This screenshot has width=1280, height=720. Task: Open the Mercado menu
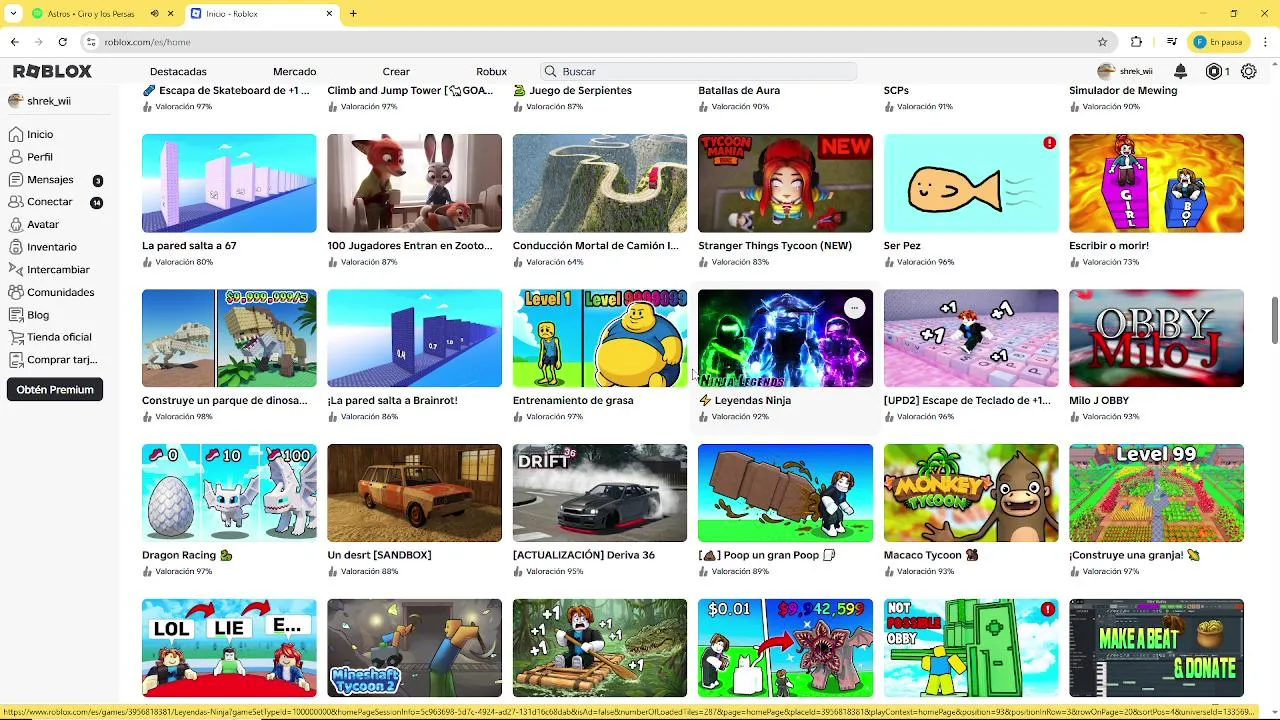pos(294,71)
